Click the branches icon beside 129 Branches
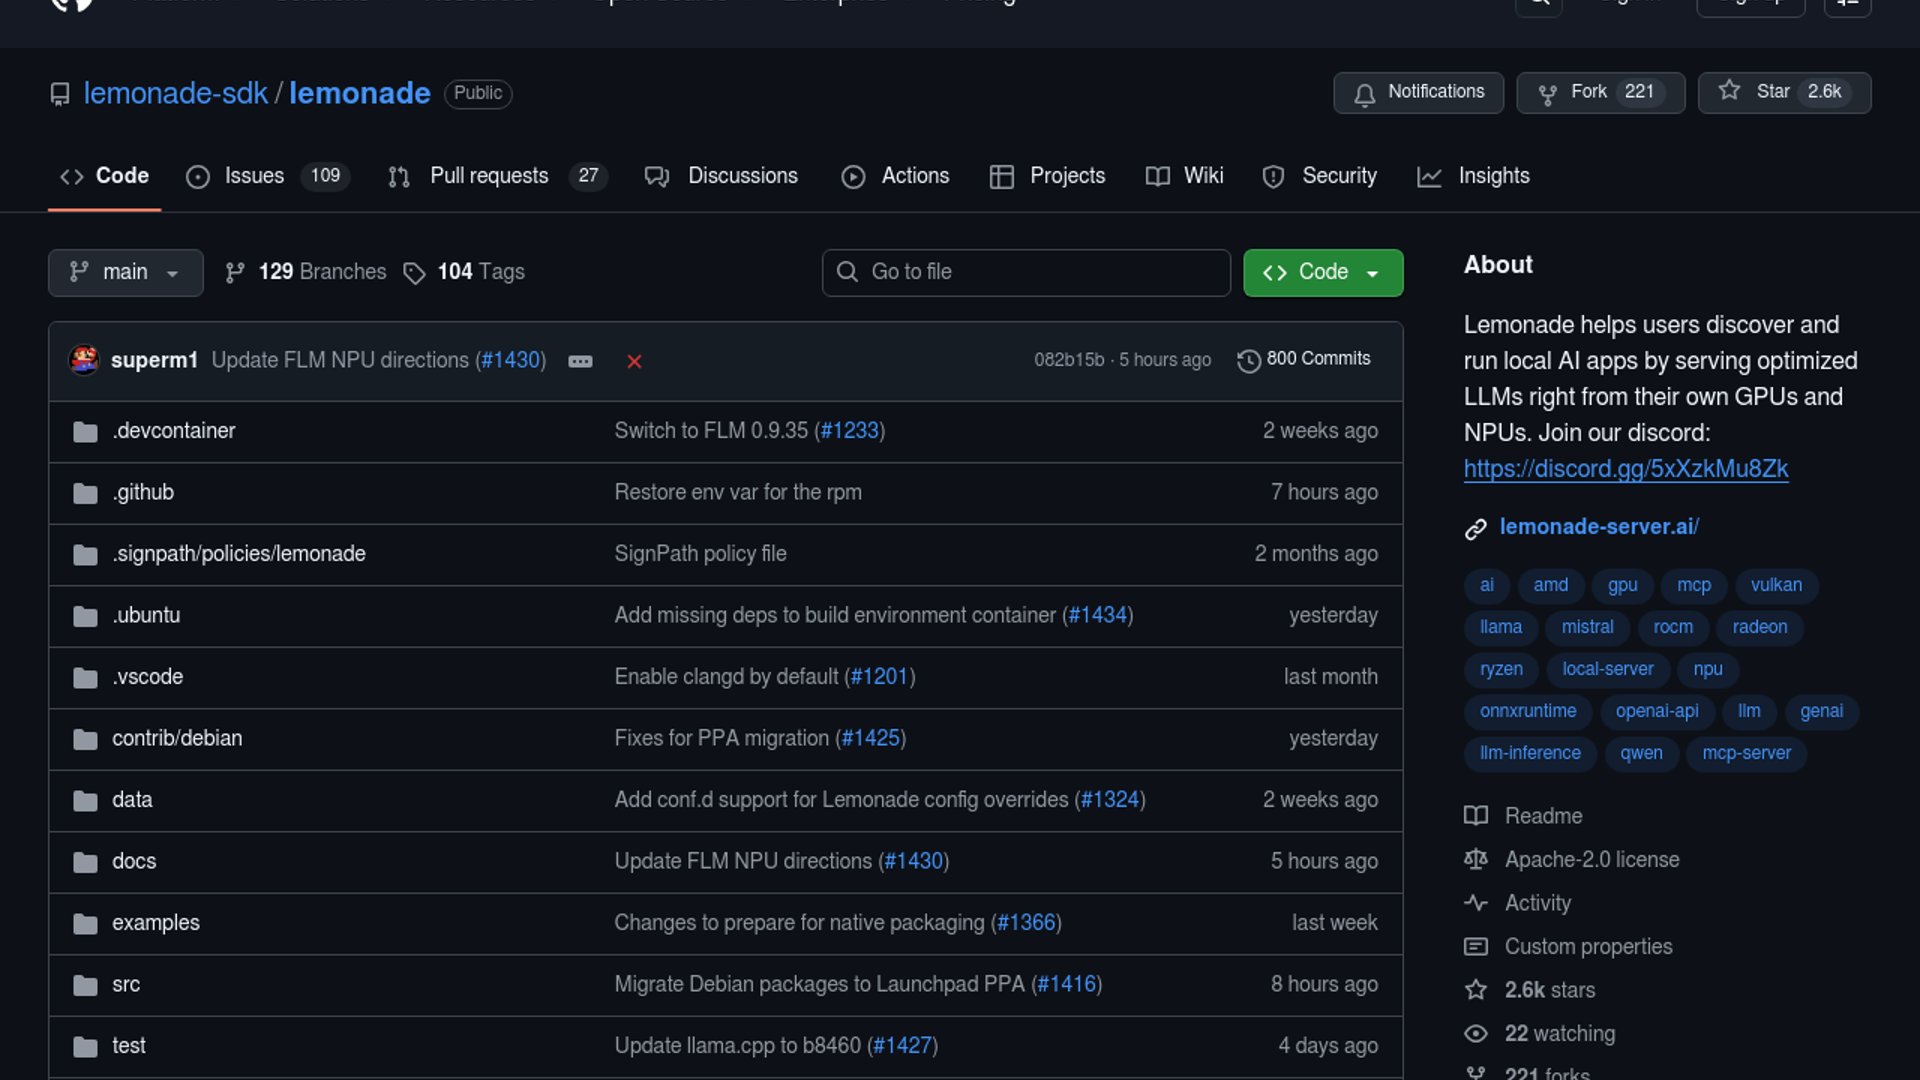The height and width of the screenshot is (1080, 1920). pos(235,272)
